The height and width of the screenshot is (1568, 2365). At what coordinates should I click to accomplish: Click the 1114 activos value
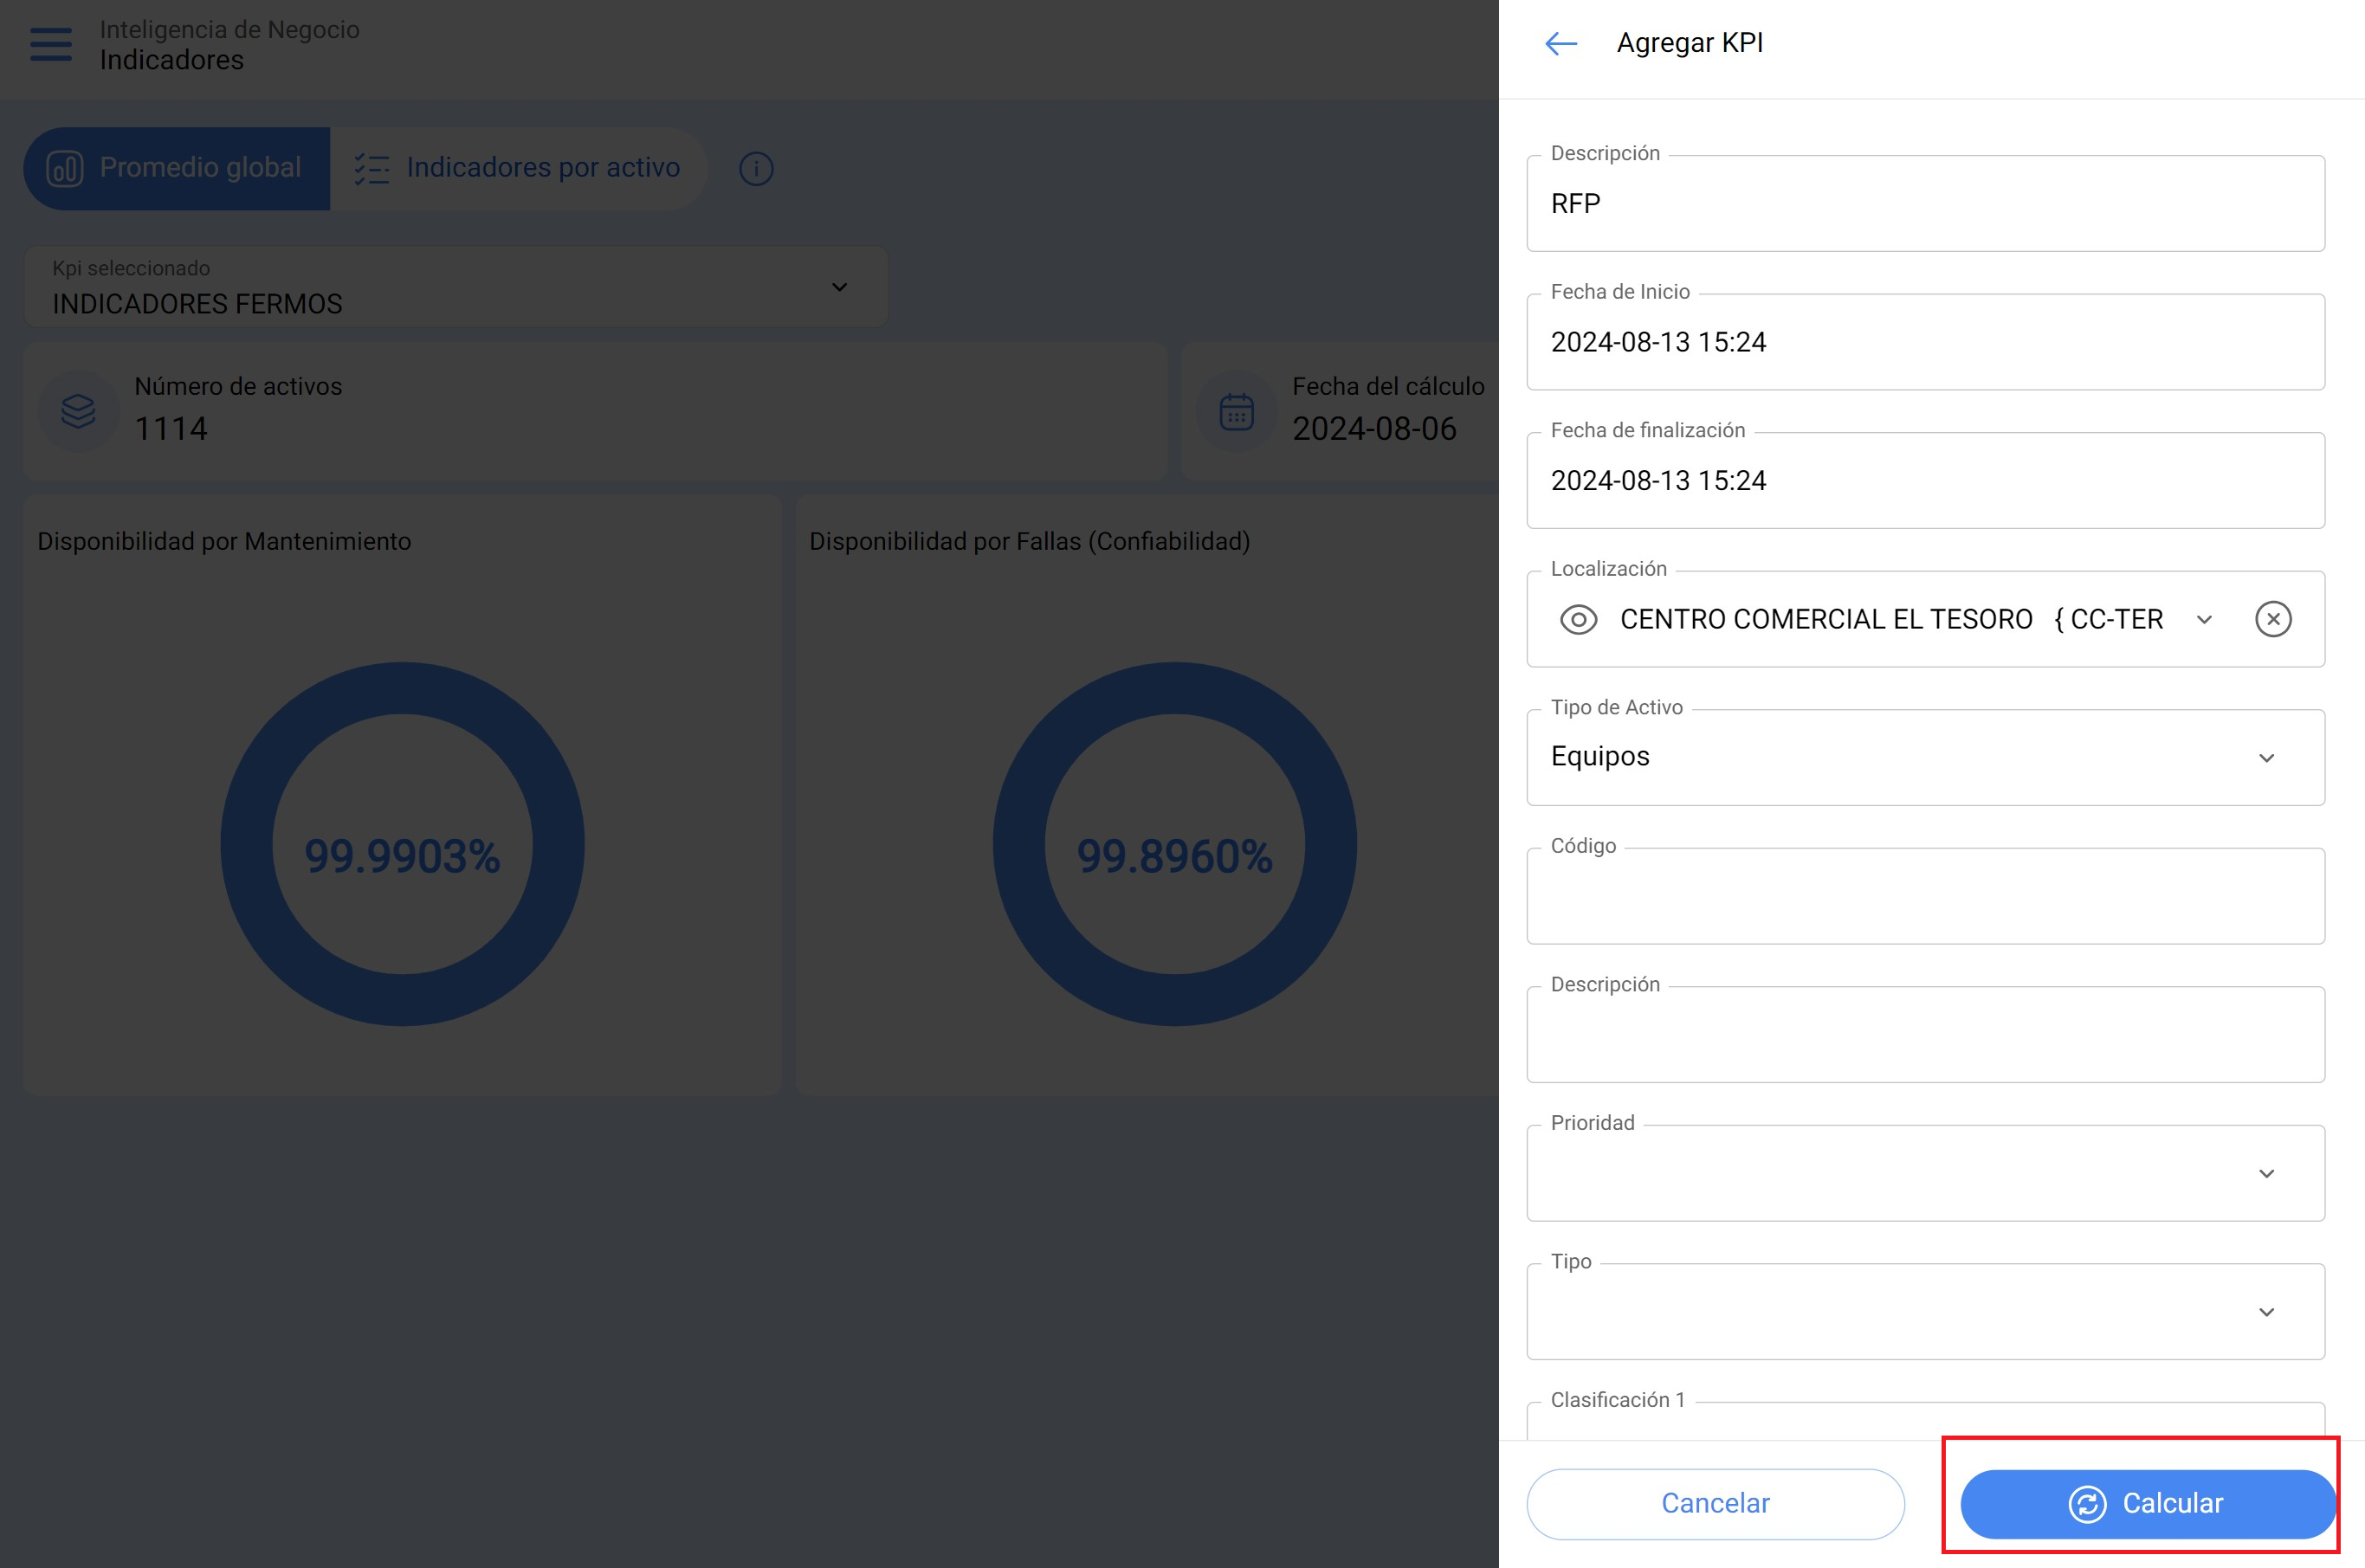click(x=171, y=429)
